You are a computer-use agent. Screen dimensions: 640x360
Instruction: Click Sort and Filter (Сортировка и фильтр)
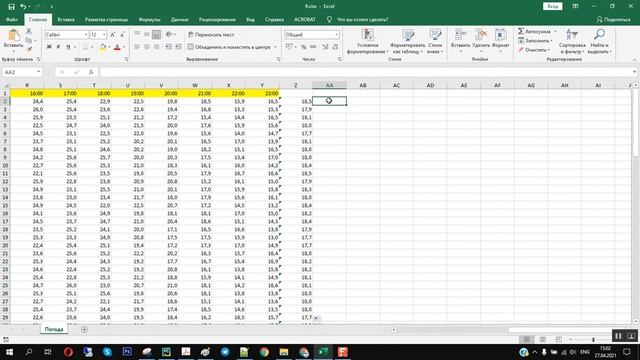coord(572,41)
